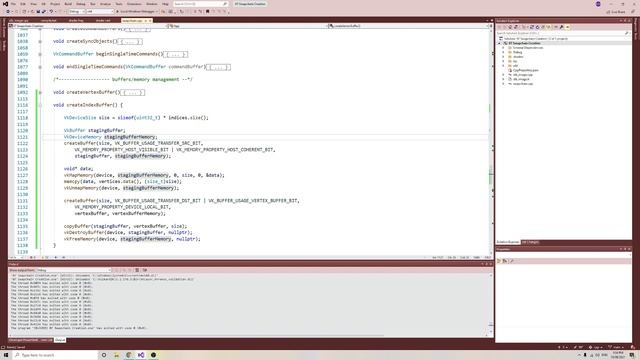The image size is (640, 360).
Task: Click the Refresh icon in Solution Explorer
Action: (x=537, y=27)
